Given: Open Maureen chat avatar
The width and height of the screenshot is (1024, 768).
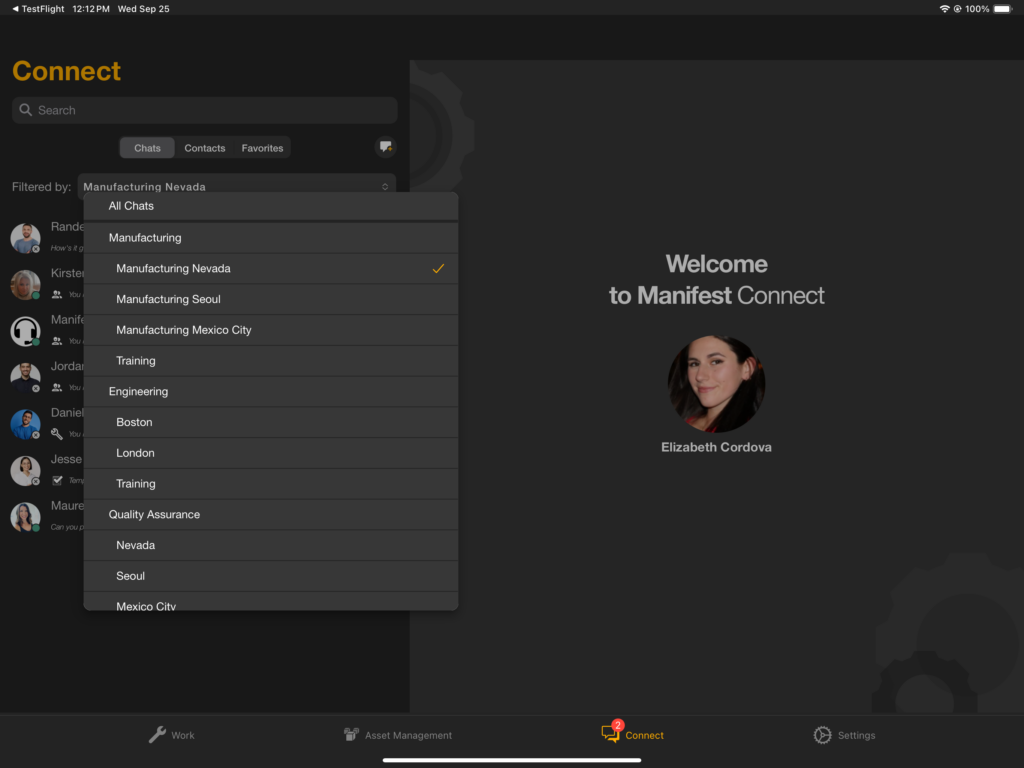Looking at the screenshot, I should pyautogui.click(x=25, y=517).
